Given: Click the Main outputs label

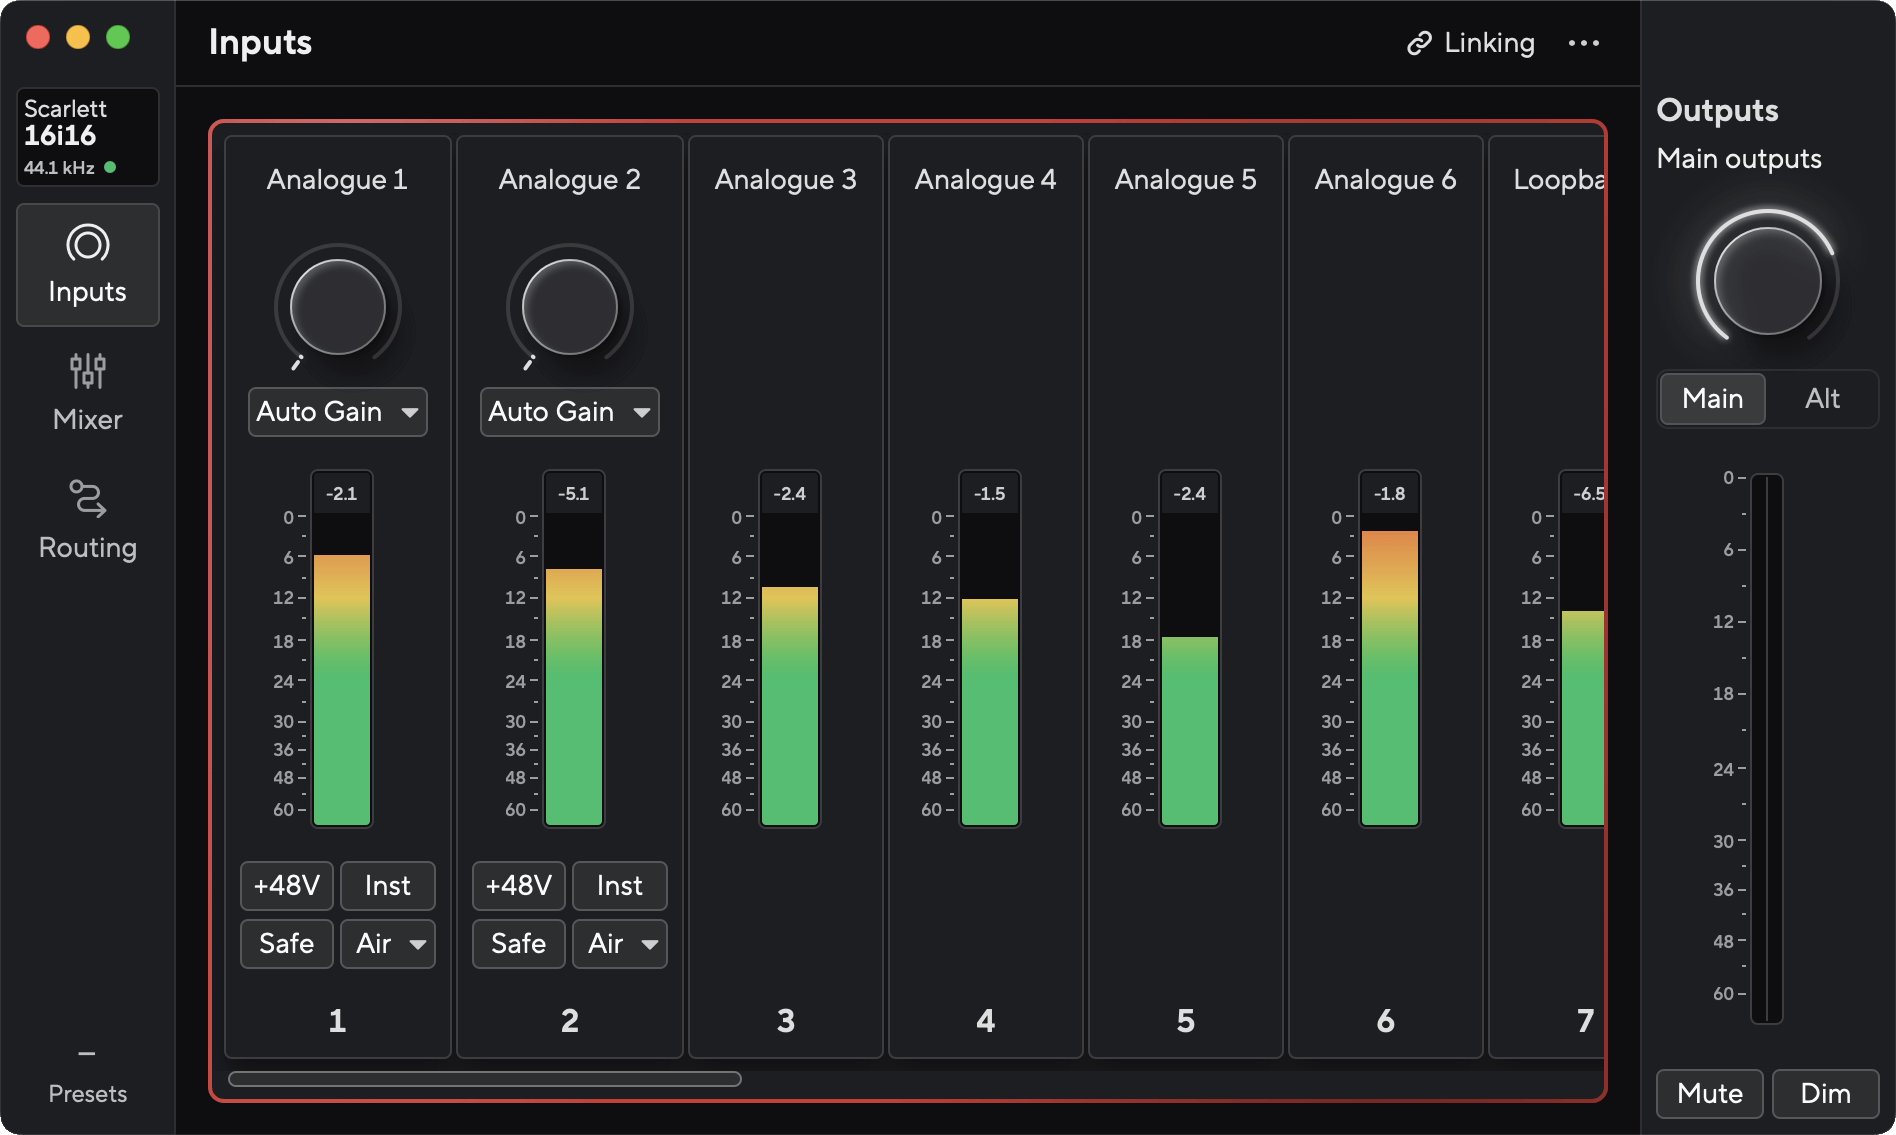Looking at the screenshot, I should coord(1739,159).
